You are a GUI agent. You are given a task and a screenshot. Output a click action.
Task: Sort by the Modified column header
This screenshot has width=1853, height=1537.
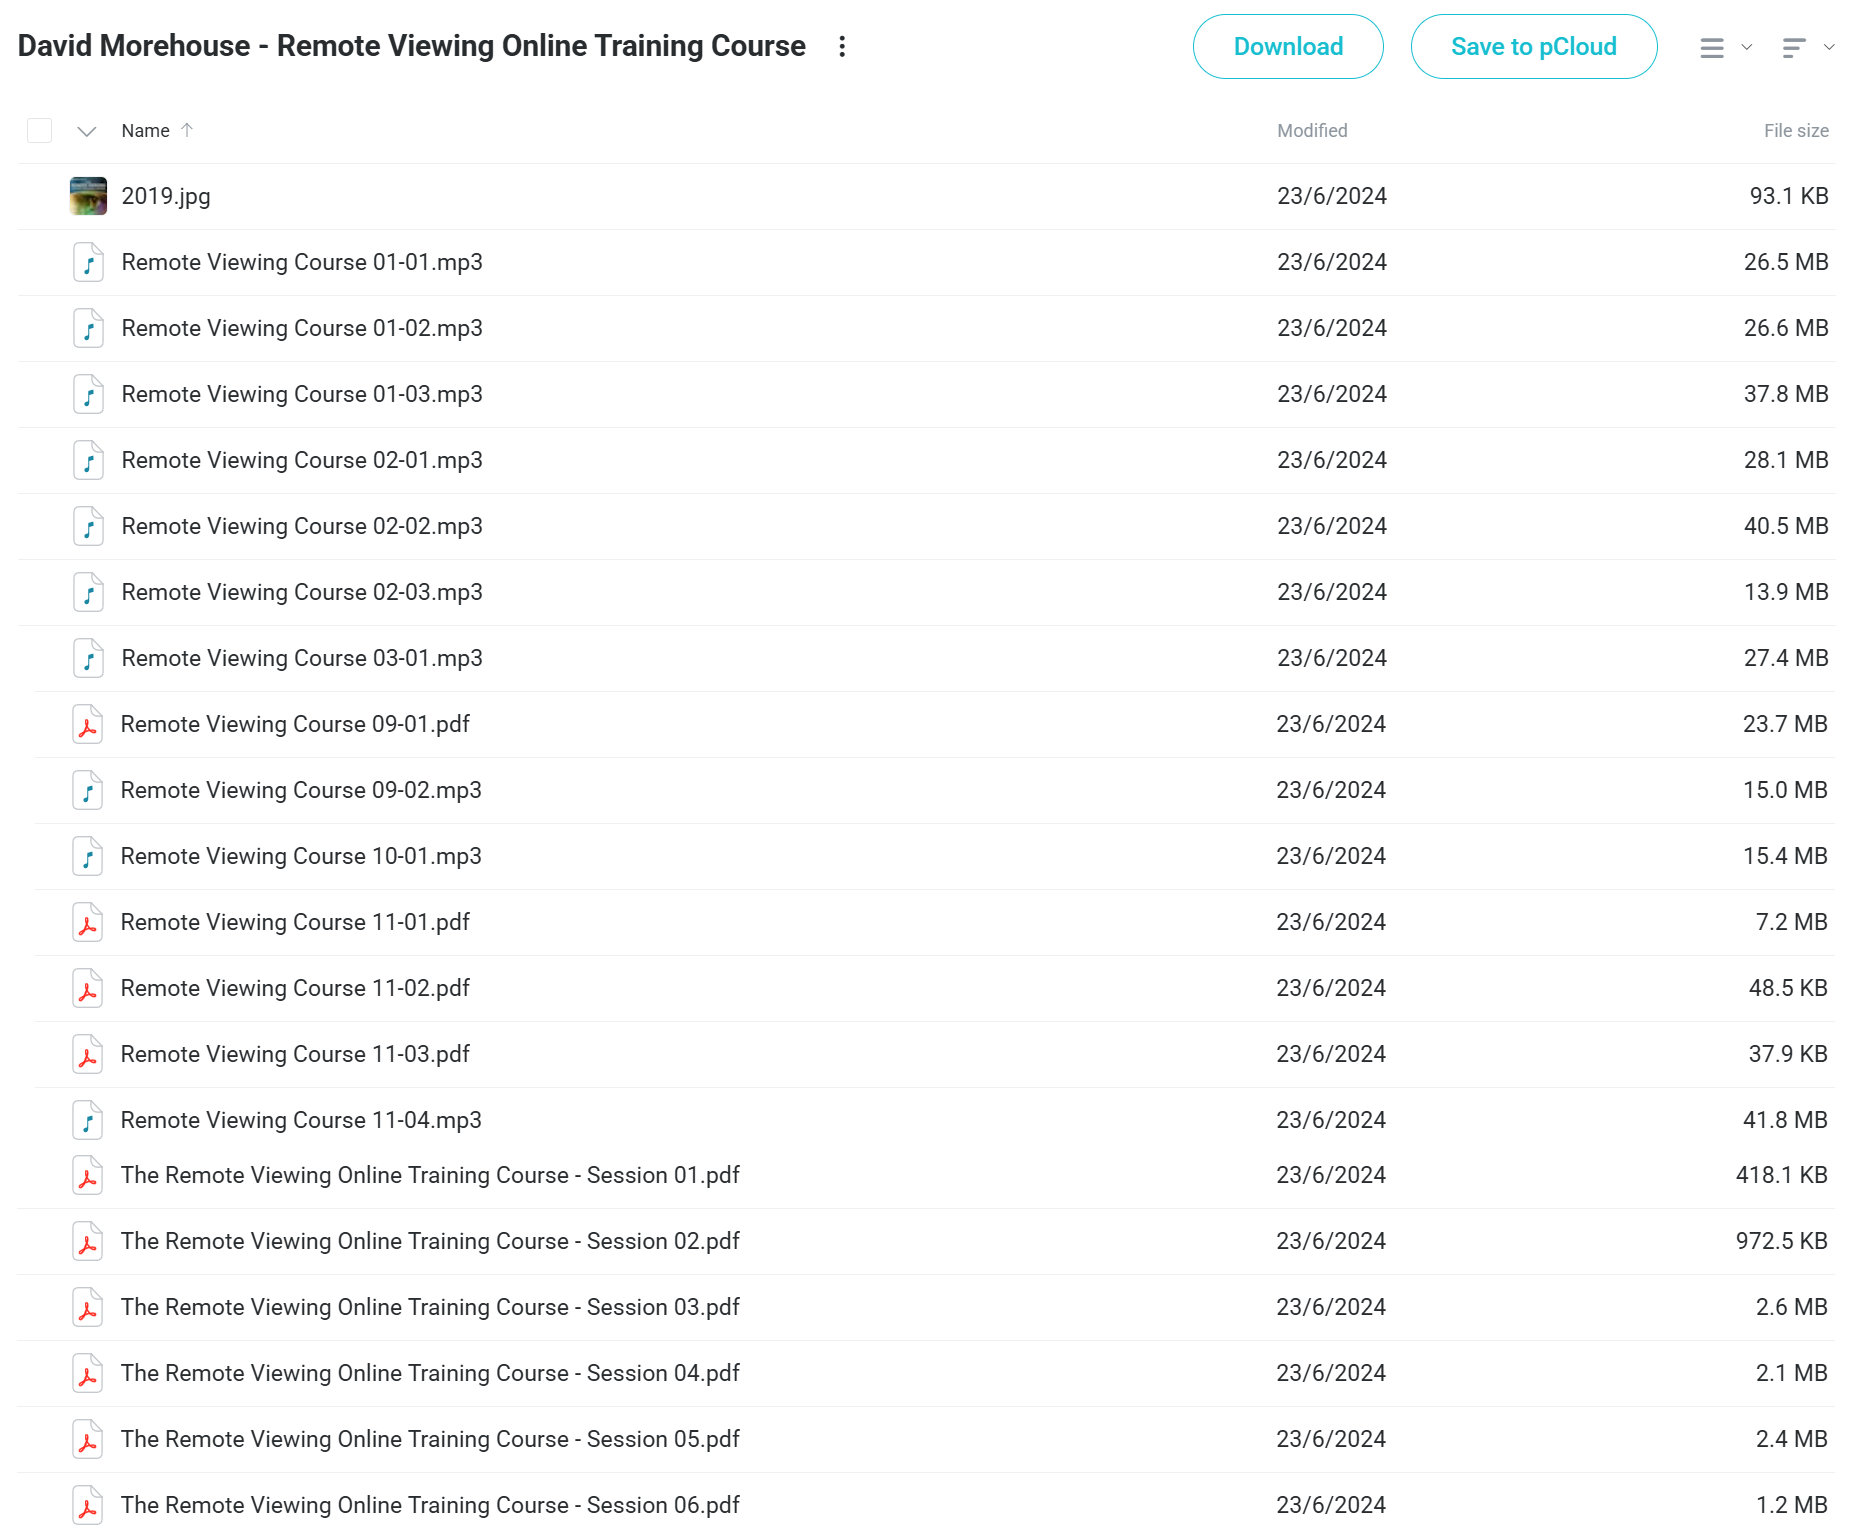1312,131
